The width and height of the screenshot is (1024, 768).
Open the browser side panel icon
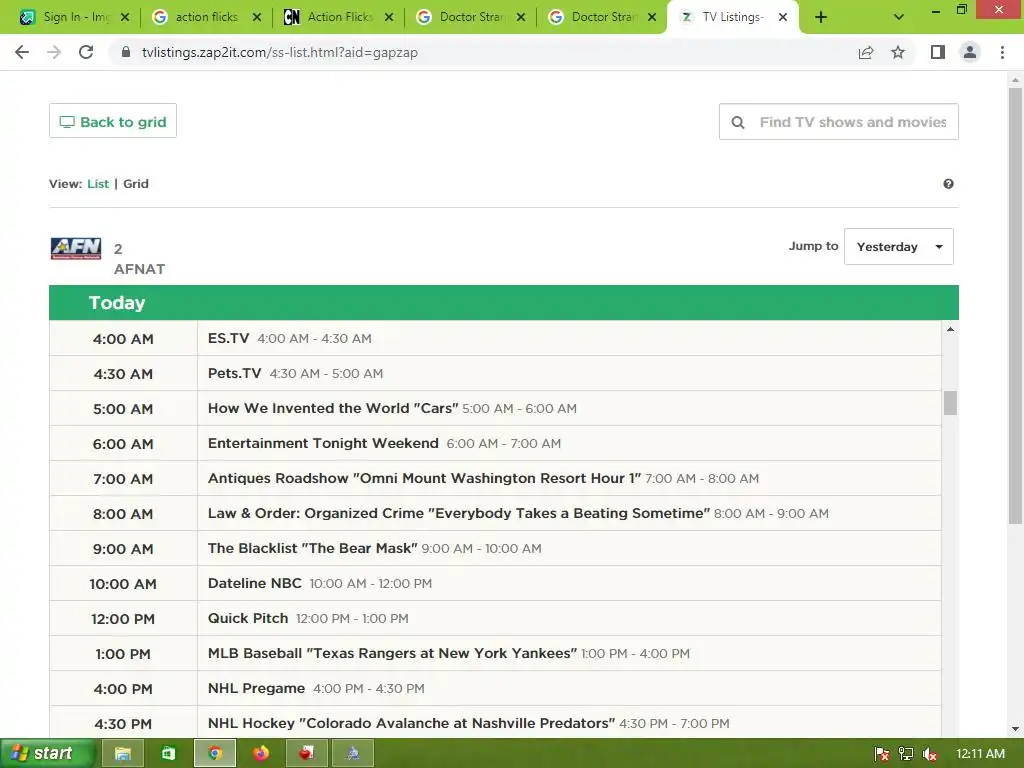[938, 52]
